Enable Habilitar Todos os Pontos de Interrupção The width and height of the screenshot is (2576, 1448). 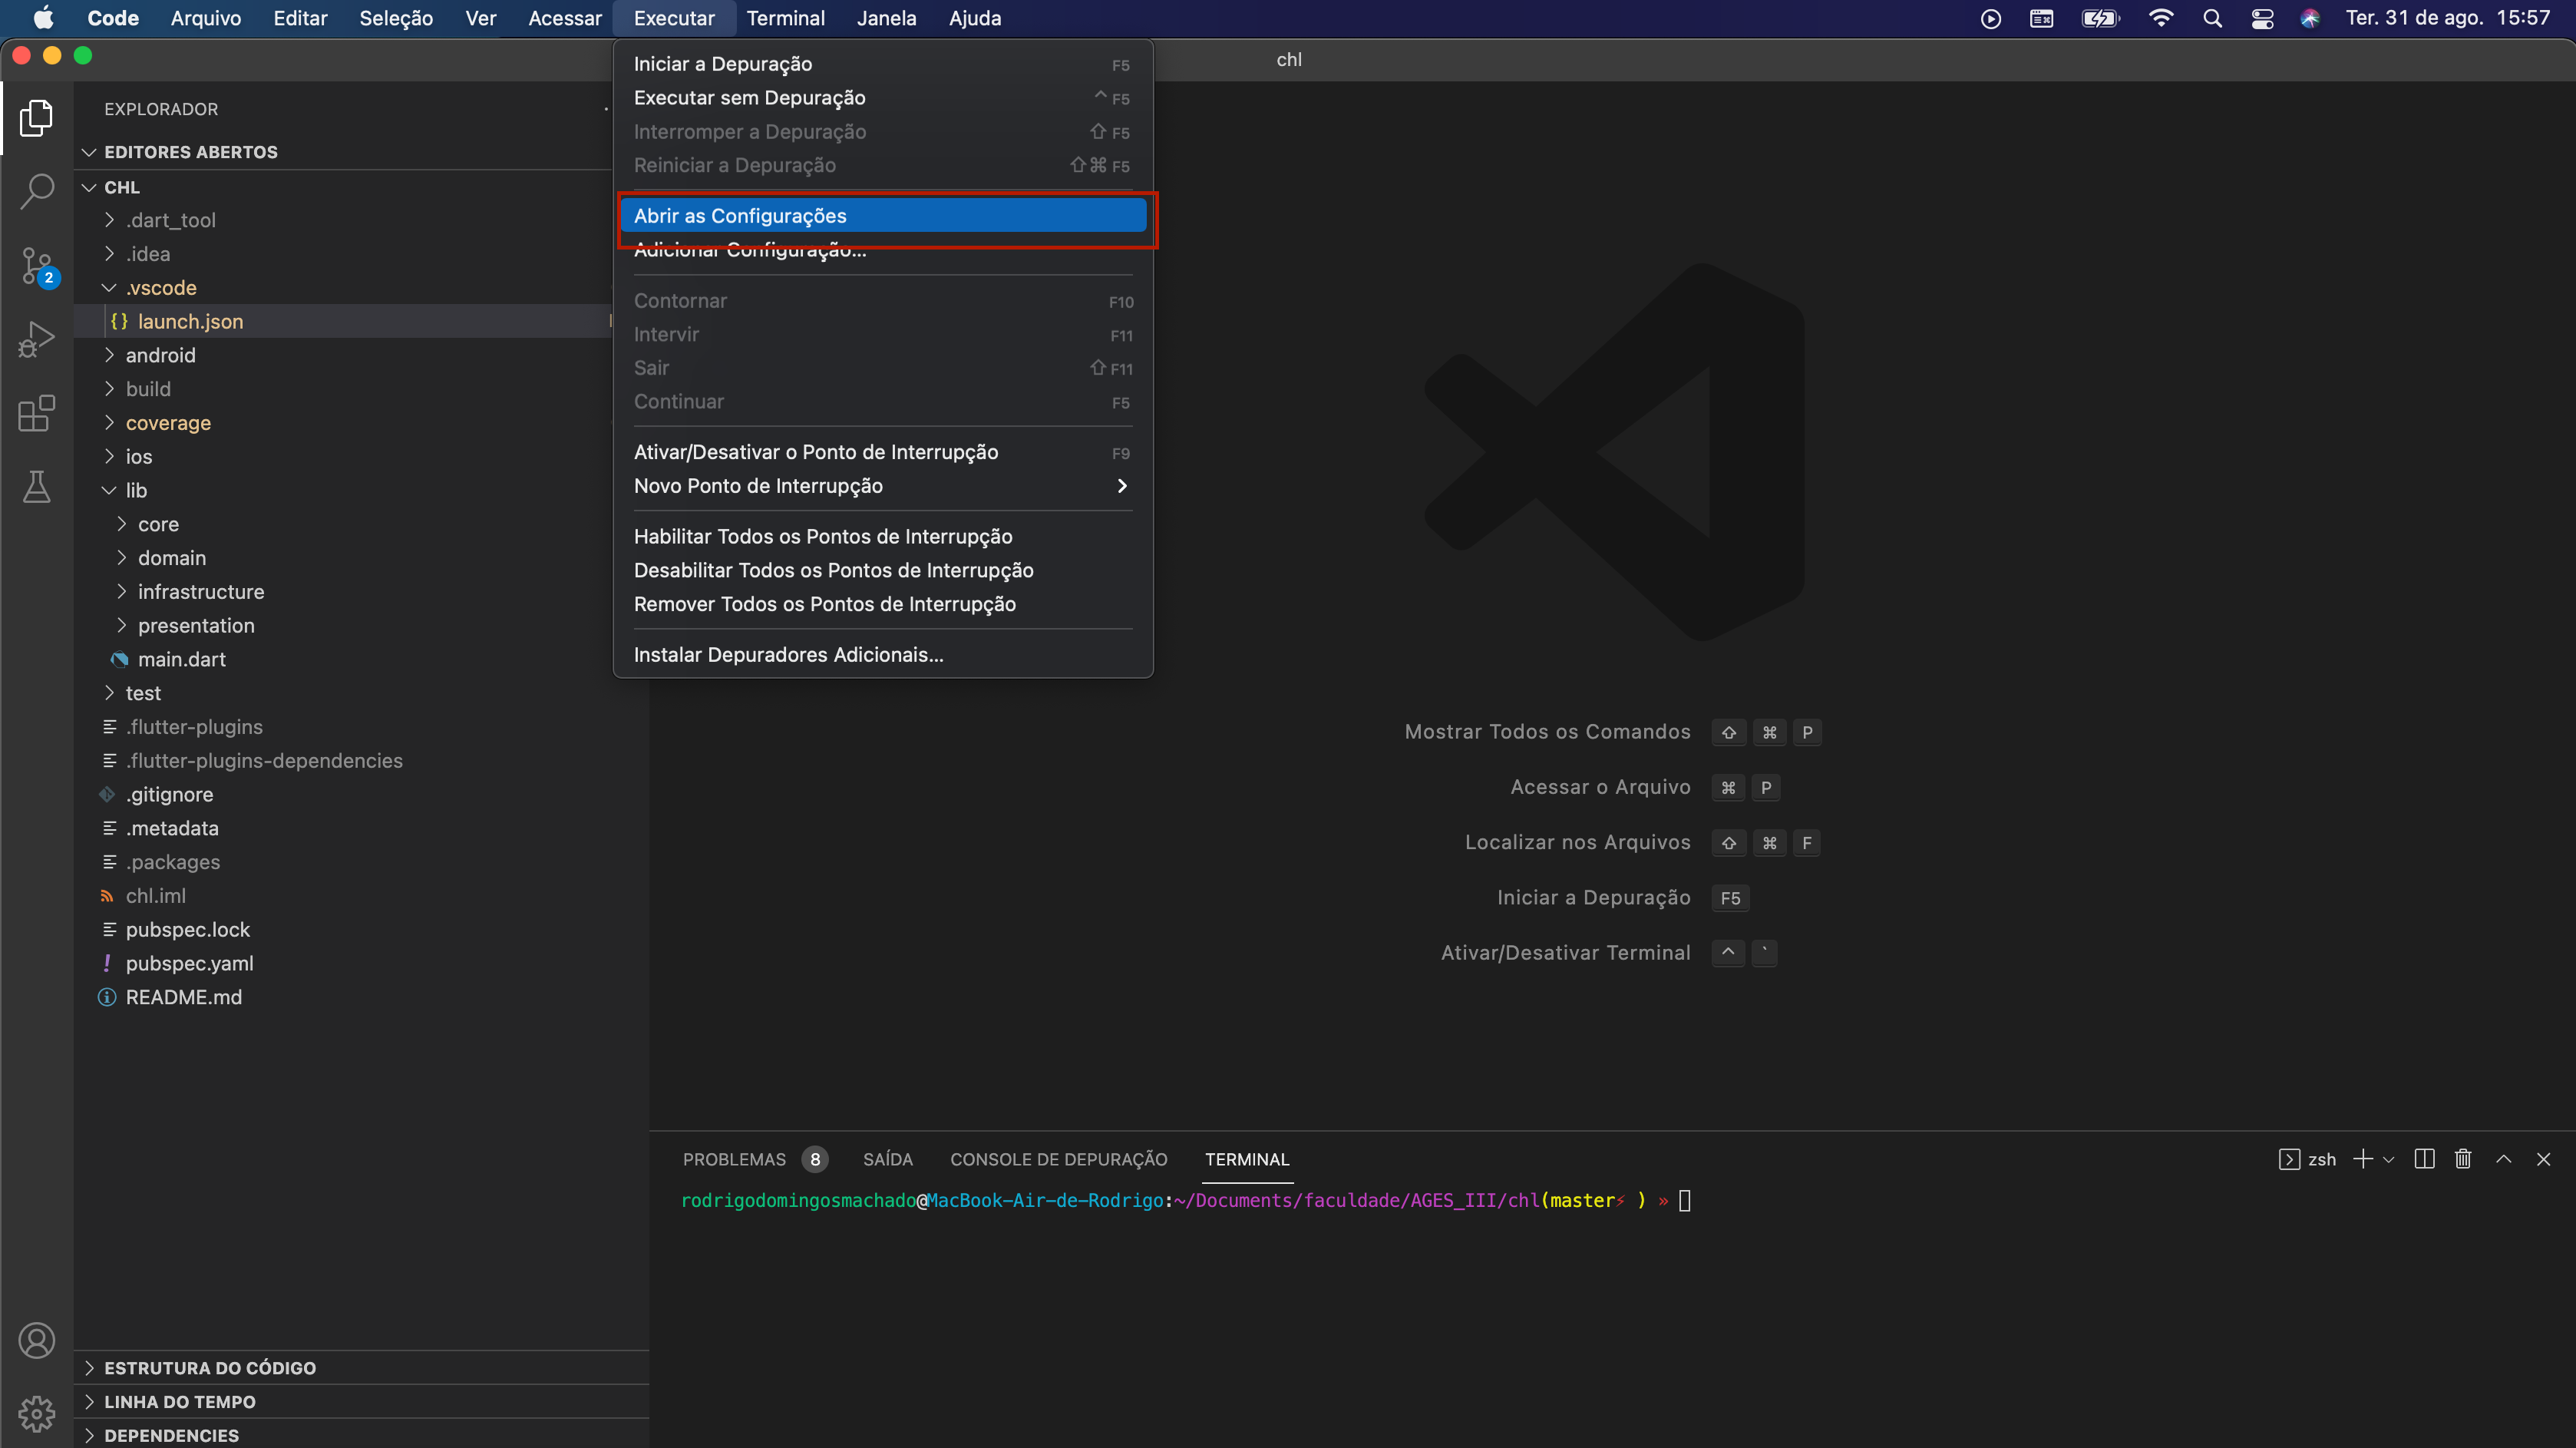click(x=823, y=536)
